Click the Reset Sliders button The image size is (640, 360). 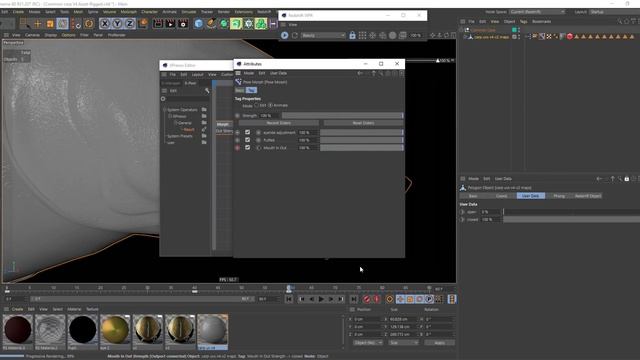point(363,123)
